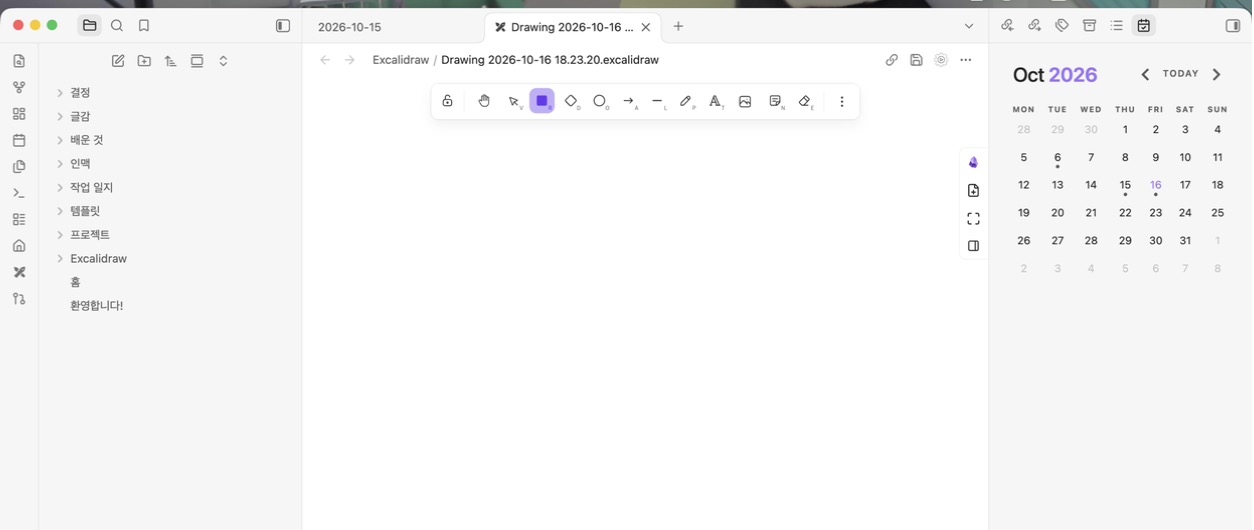Go to previous month in calendar
Image resolution: width=1254 pixels, height=530 pixels.
pos(1145,74)
